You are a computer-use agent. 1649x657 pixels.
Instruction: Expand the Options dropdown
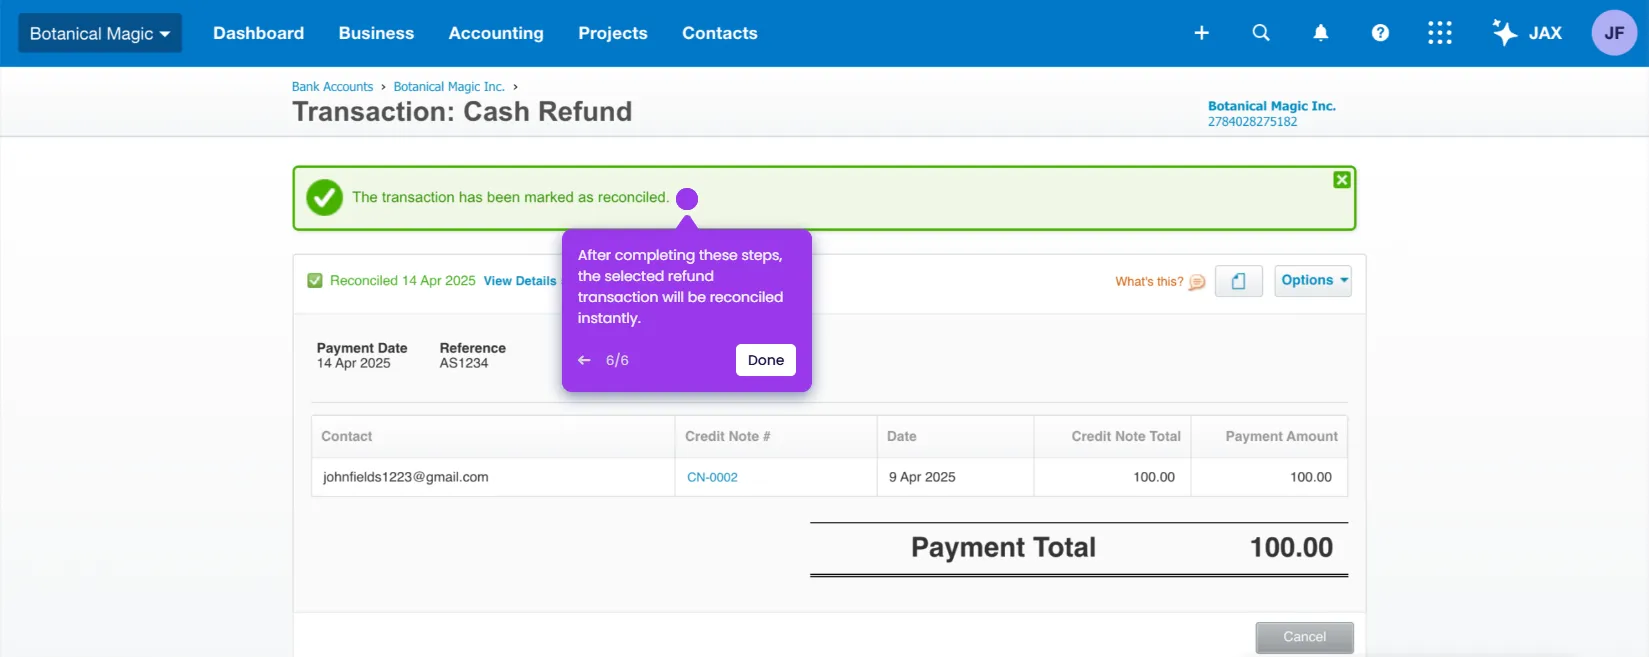[x=1313, y=281]
